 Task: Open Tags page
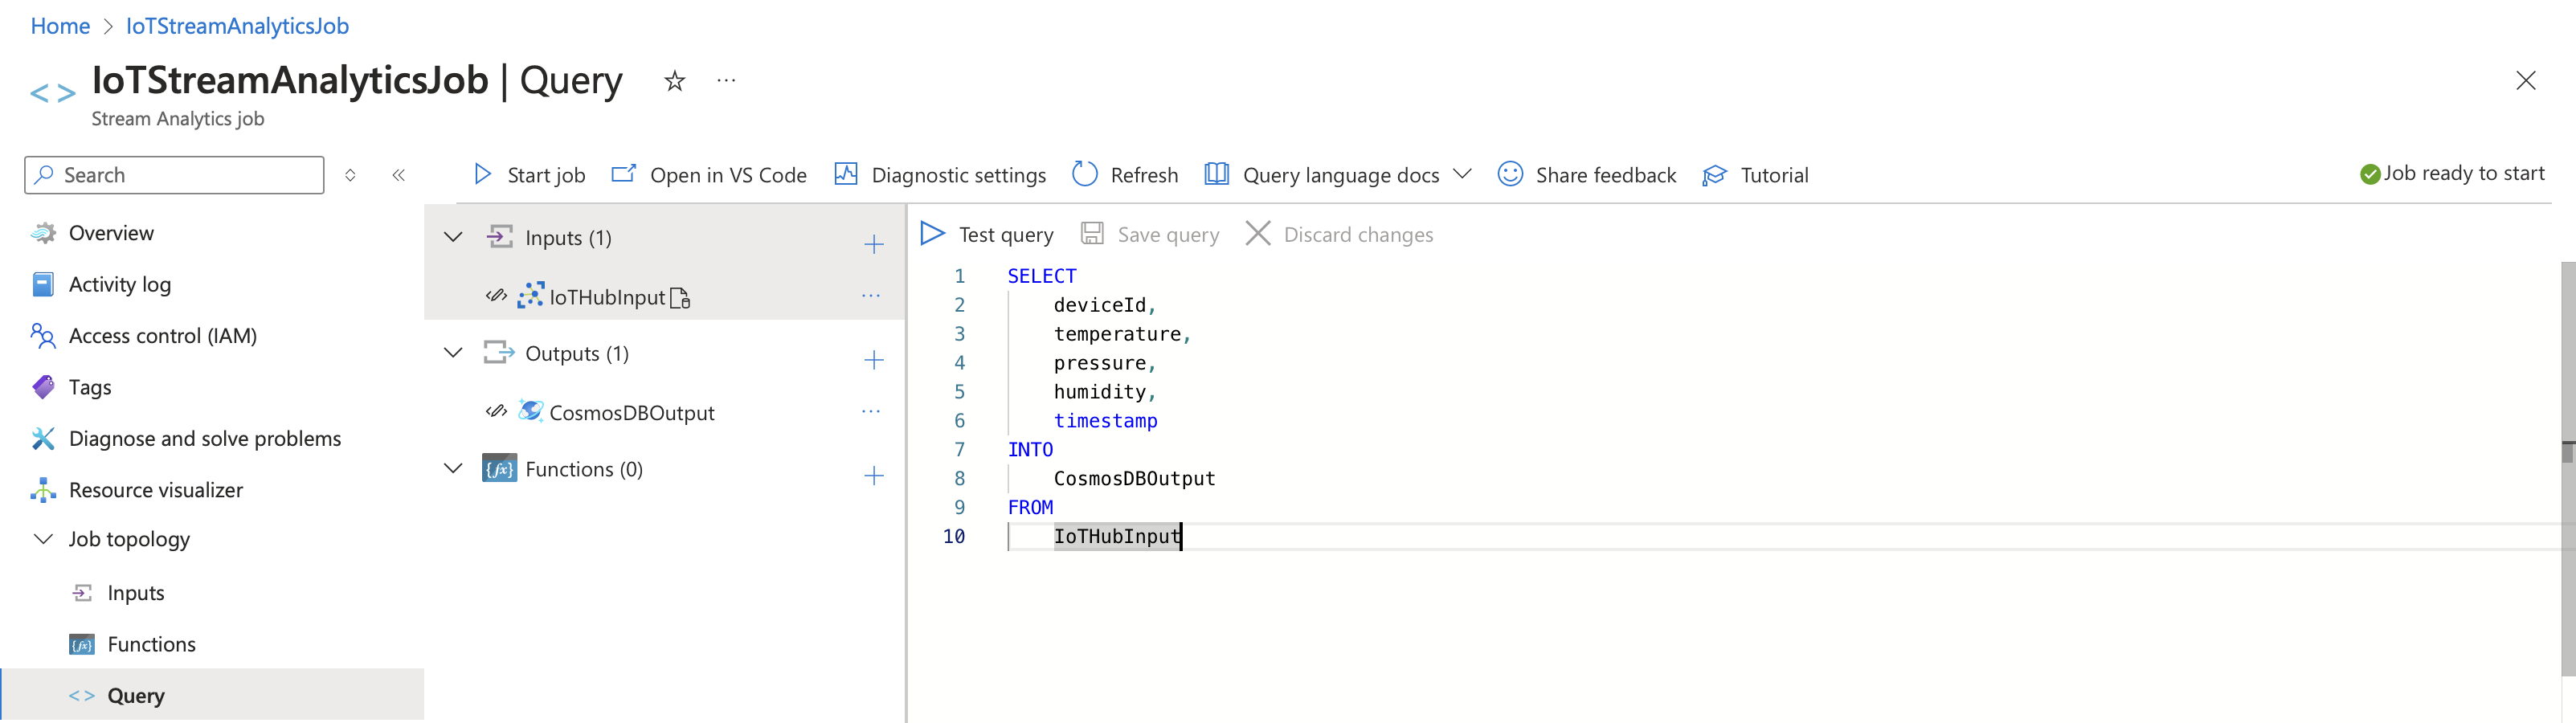90,387
